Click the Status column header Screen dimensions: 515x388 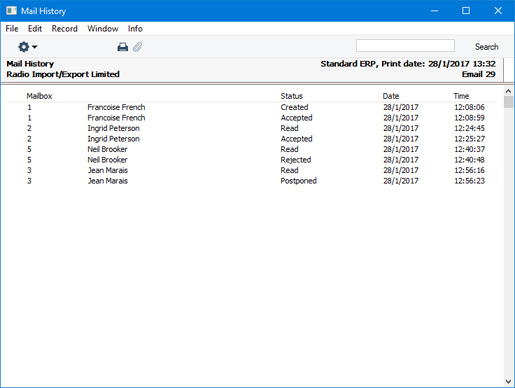(x=291, y=96)
